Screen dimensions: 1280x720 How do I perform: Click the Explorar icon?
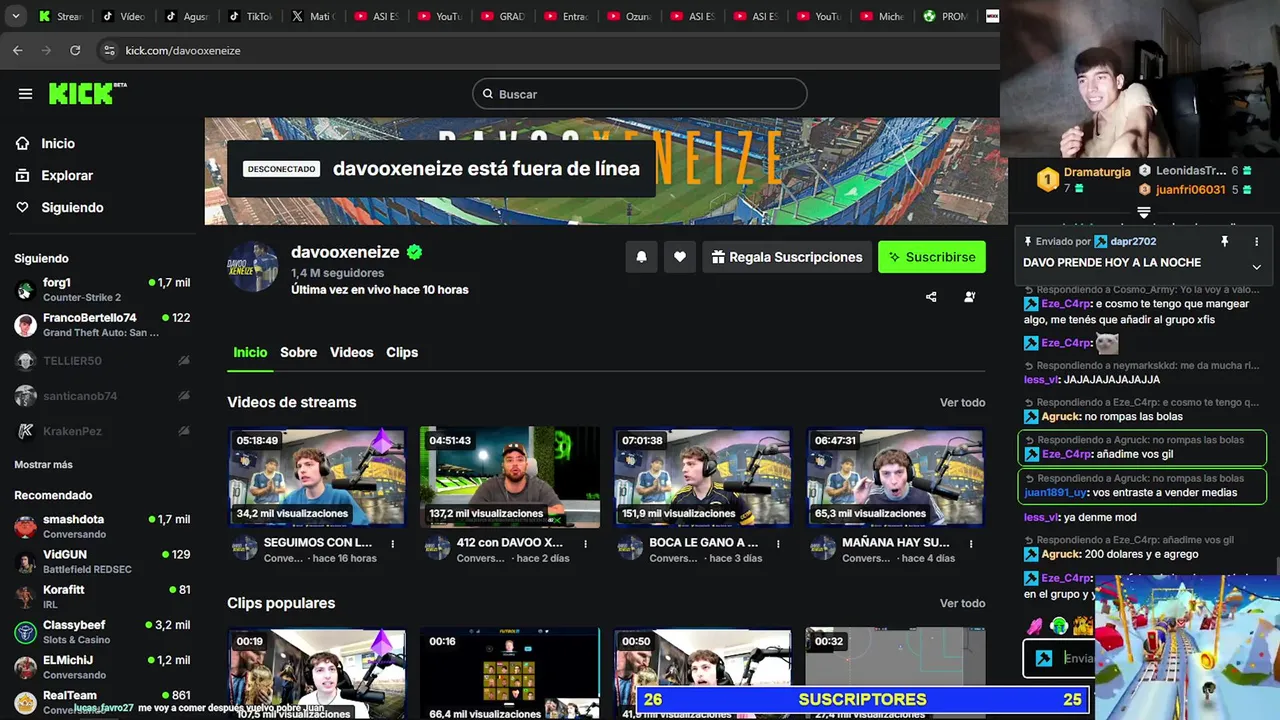coord(22,175)
